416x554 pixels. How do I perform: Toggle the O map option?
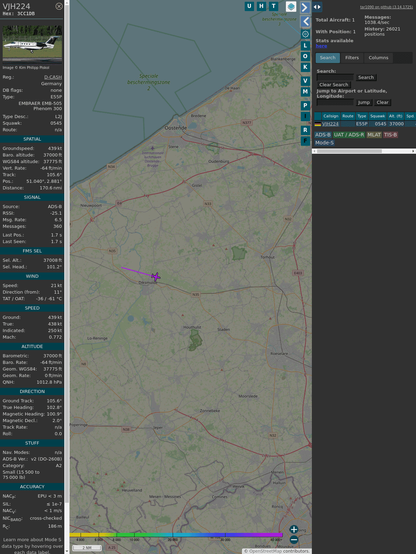(305, 56)
